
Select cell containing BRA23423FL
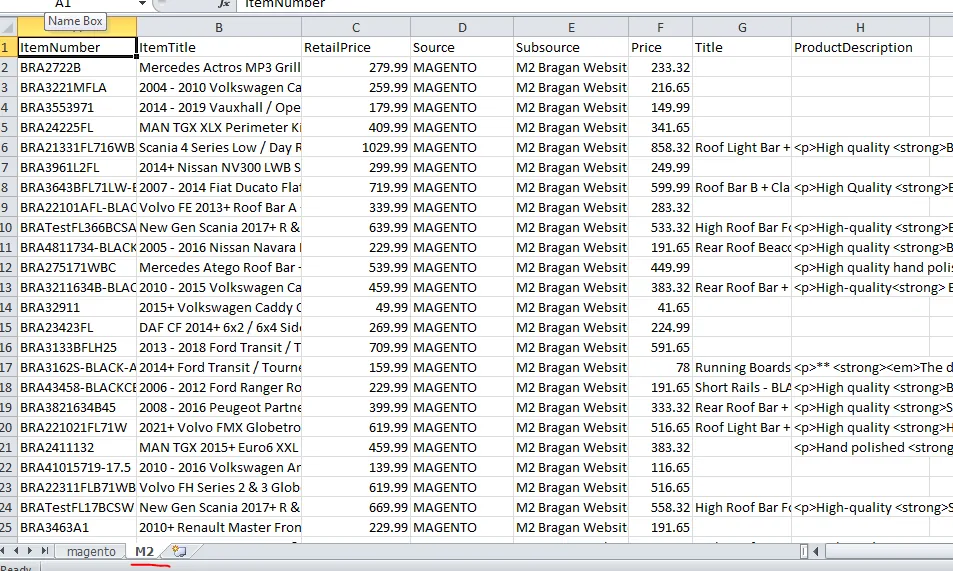[x=77, y=328]
